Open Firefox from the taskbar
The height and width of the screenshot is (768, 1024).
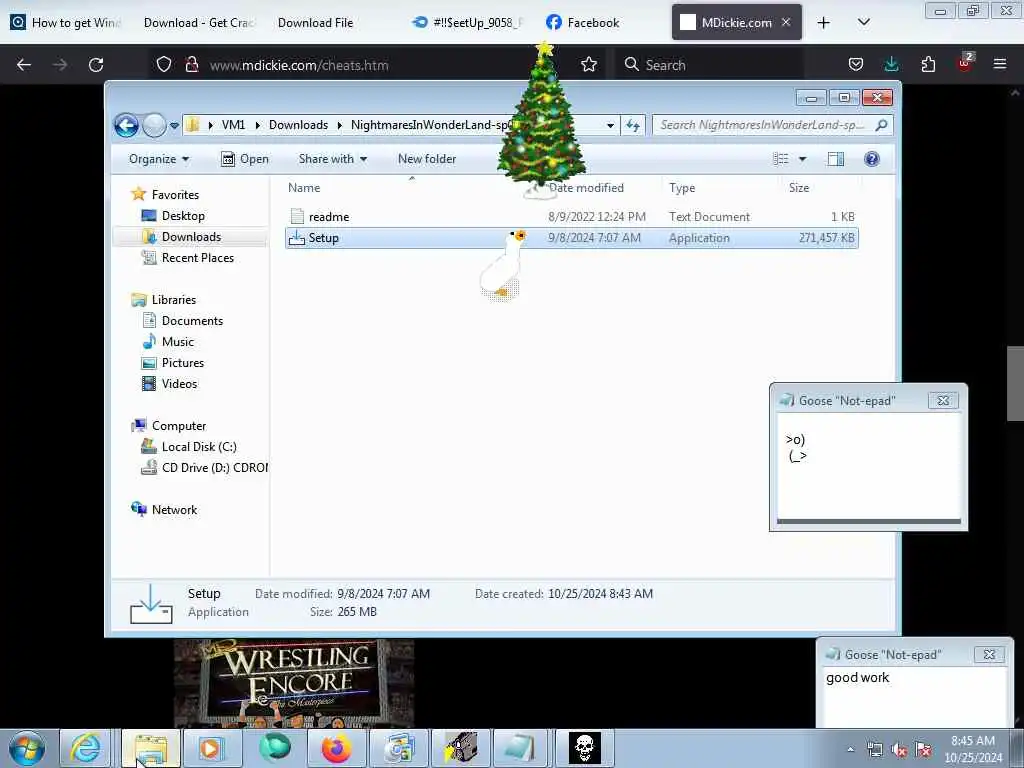[336, 748]
